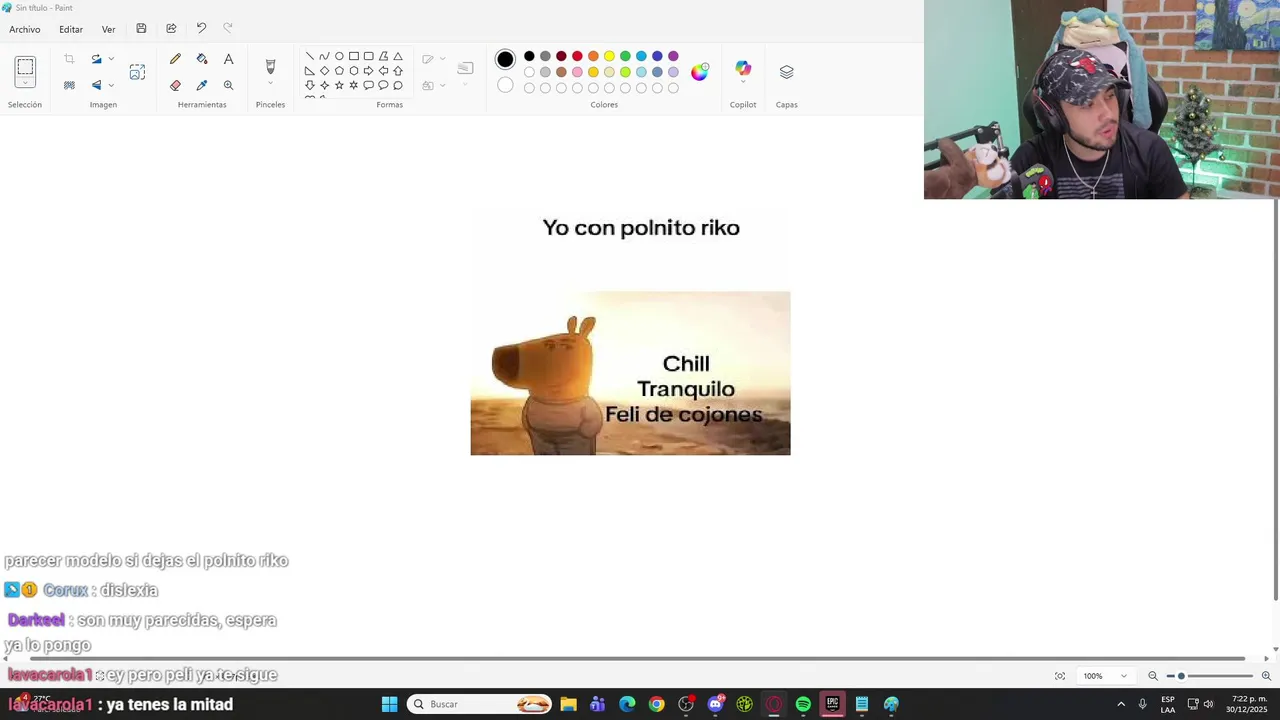Click the canvas vertical scrollbar
The width and height of the screenshot is (1280, 720).
1275,400
